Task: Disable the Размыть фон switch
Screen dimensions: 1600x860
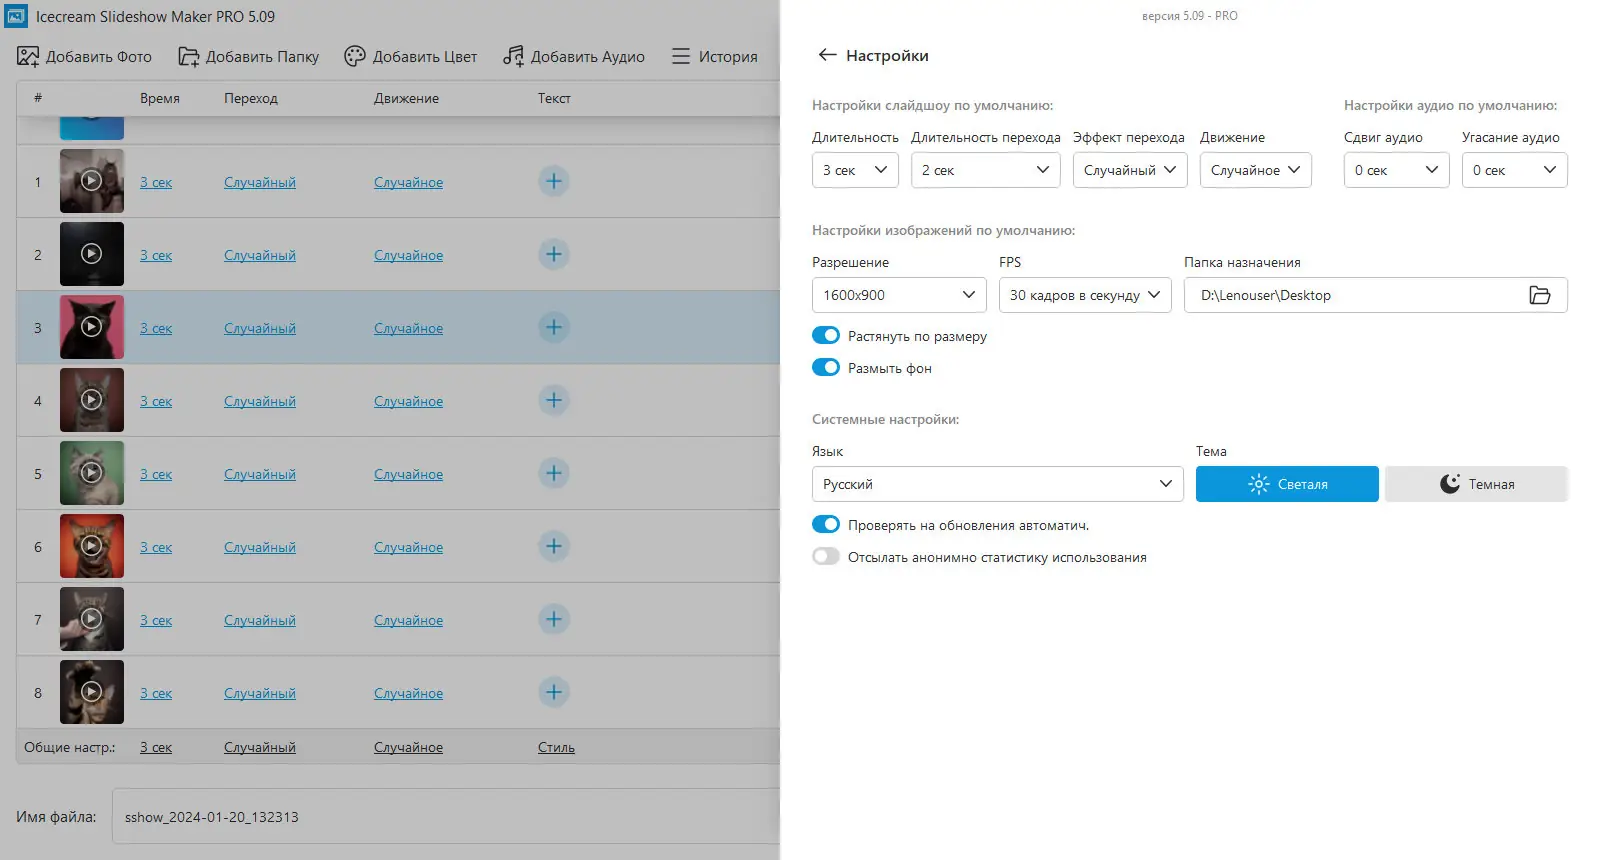Action: pos(826,368)
